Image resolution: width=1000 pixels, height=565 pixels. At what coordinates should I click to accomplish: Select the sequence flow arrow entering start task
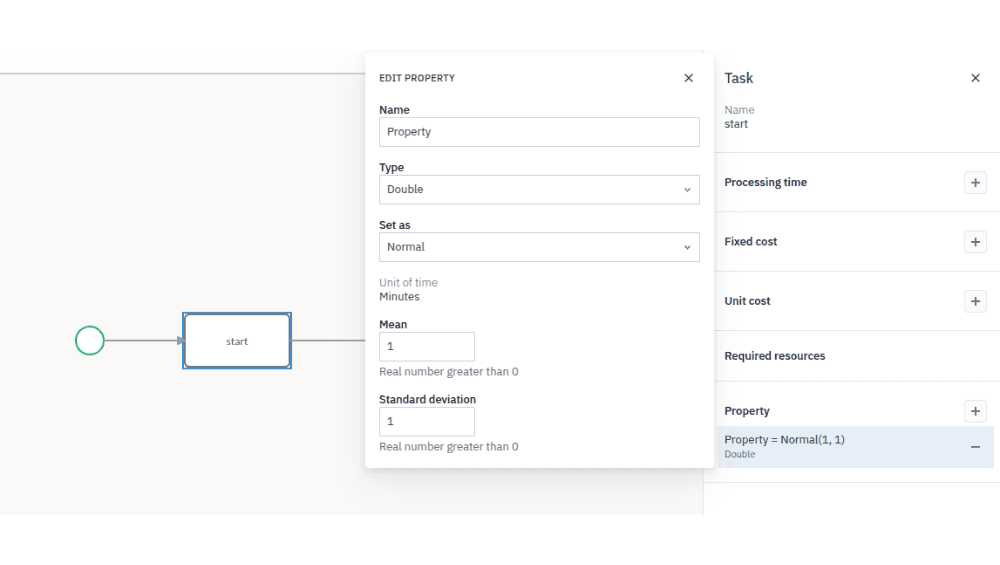pos(142,341)
